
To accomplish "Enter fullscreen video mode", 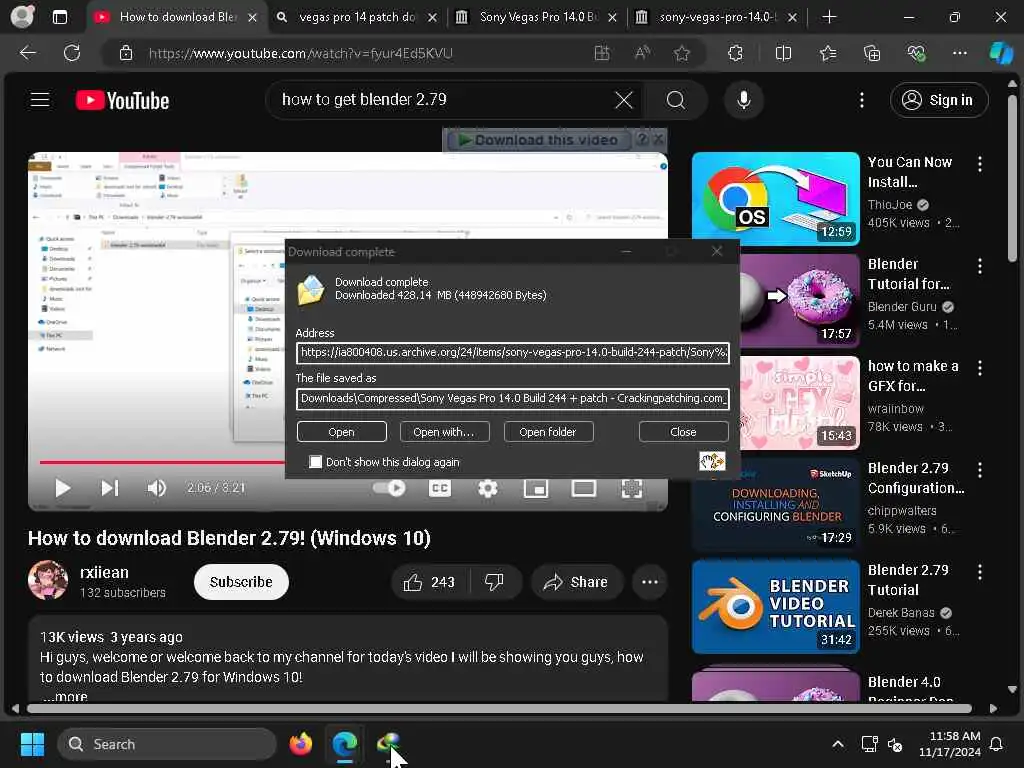I will coord(632,488).
